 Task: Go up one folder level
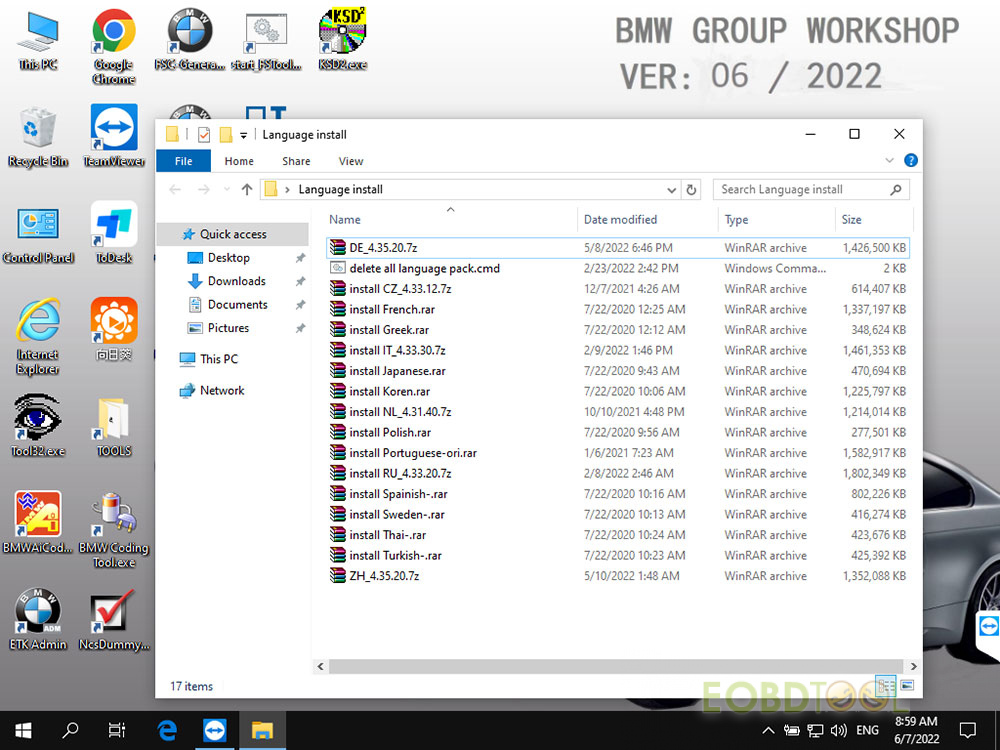[x=247, y=189]
